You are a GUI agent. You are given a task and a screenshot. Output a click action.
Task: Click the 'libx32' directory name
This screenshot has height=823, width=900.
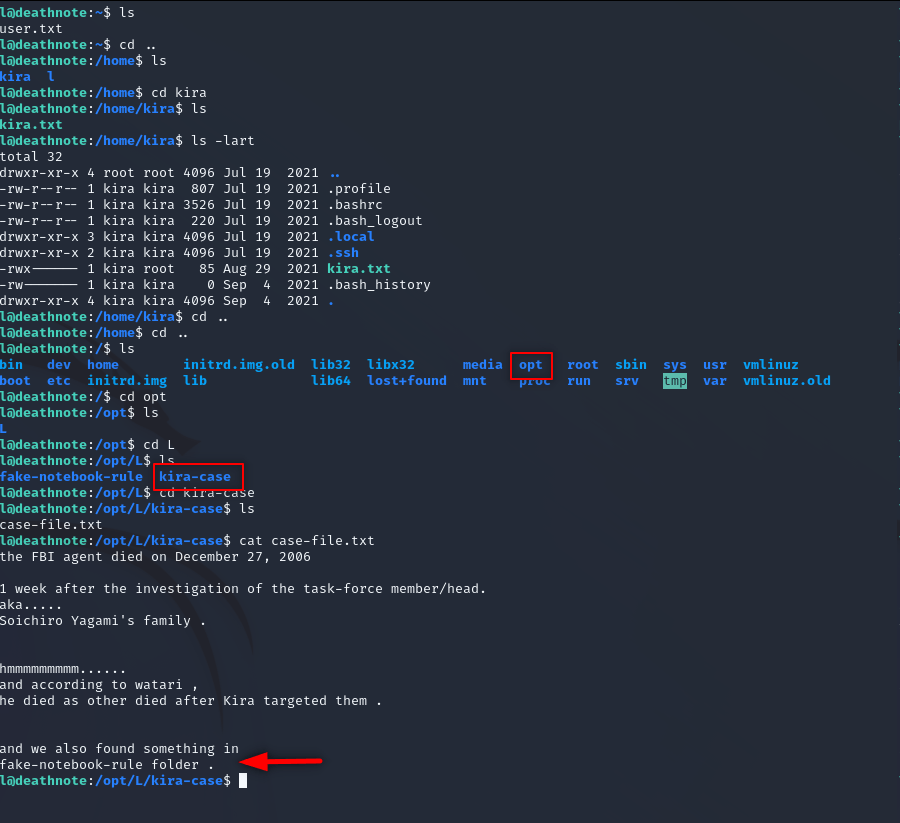point(390,364)
